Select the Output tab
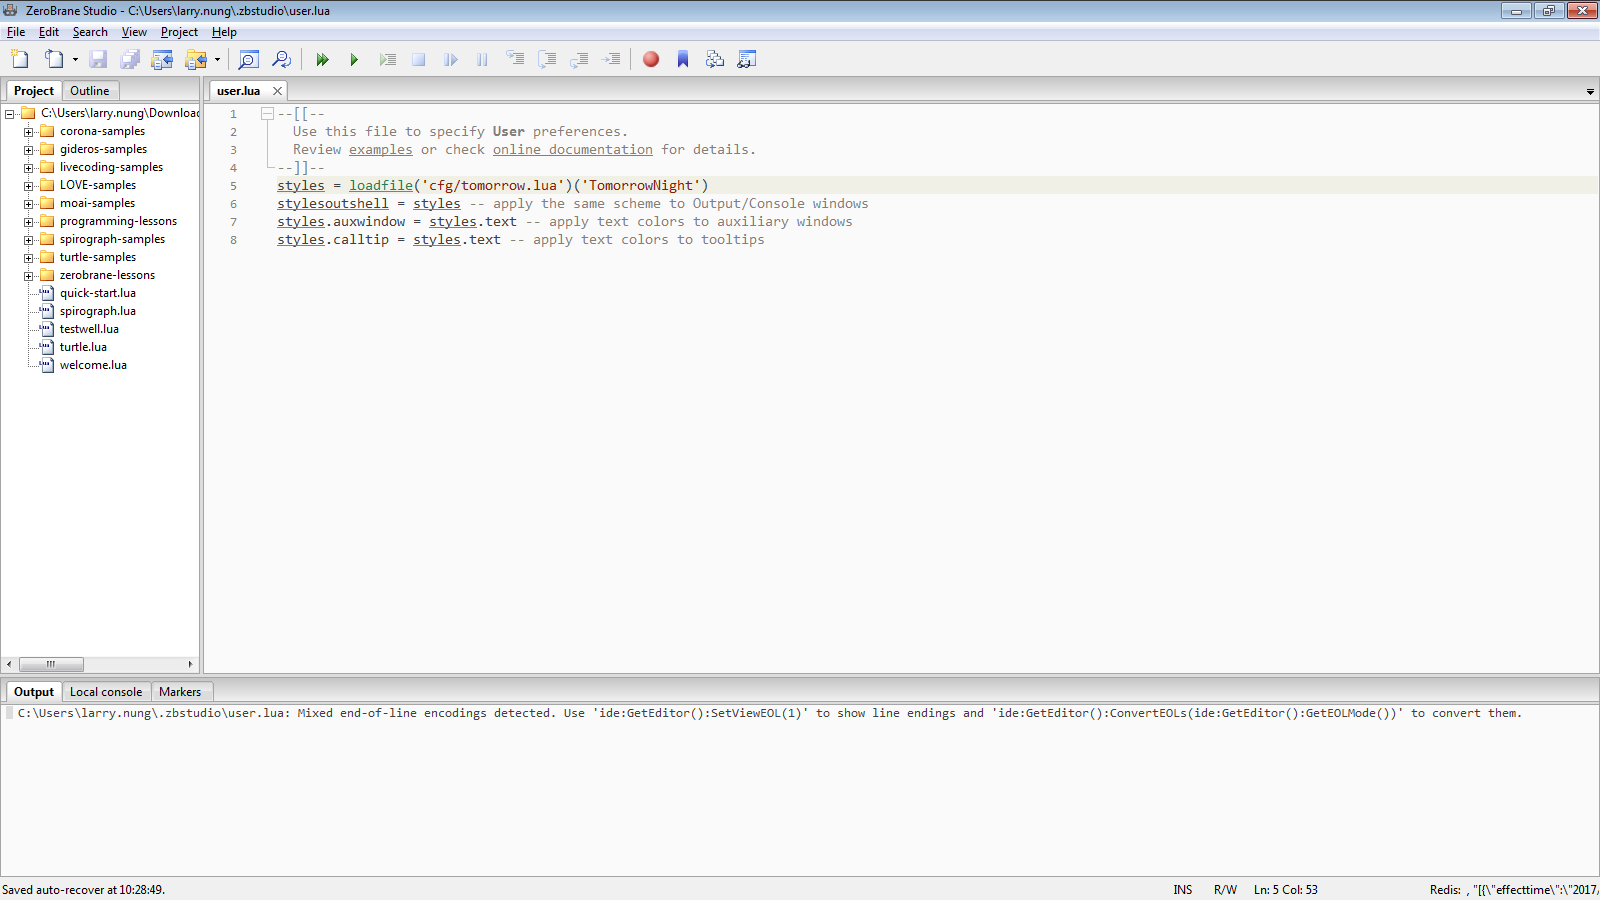1600x900 pixels. 34,692
